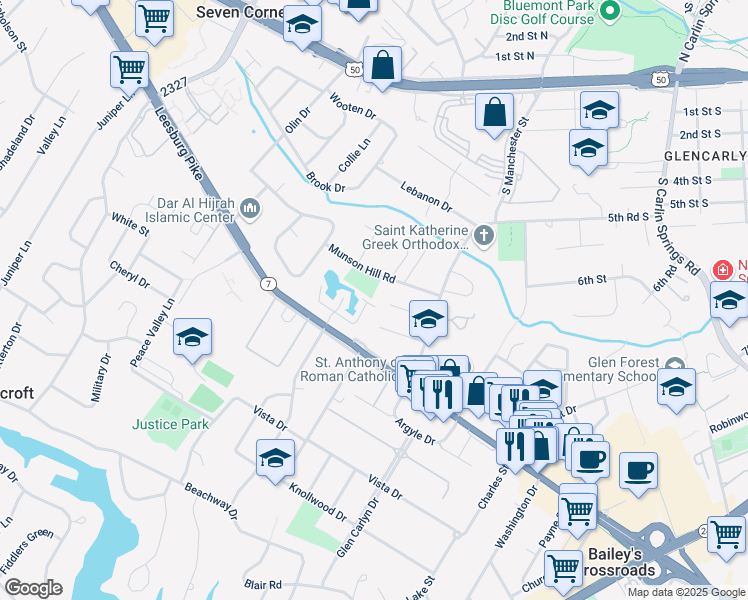
Task: Click the shopping bag marker by Route 50 shield
Action: coord(382,66)
